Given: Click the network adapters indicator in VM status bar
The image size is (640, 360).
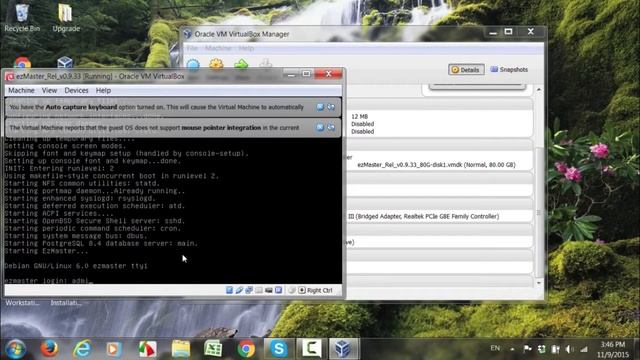Looking at the screenshot, I should pos(249,290).
